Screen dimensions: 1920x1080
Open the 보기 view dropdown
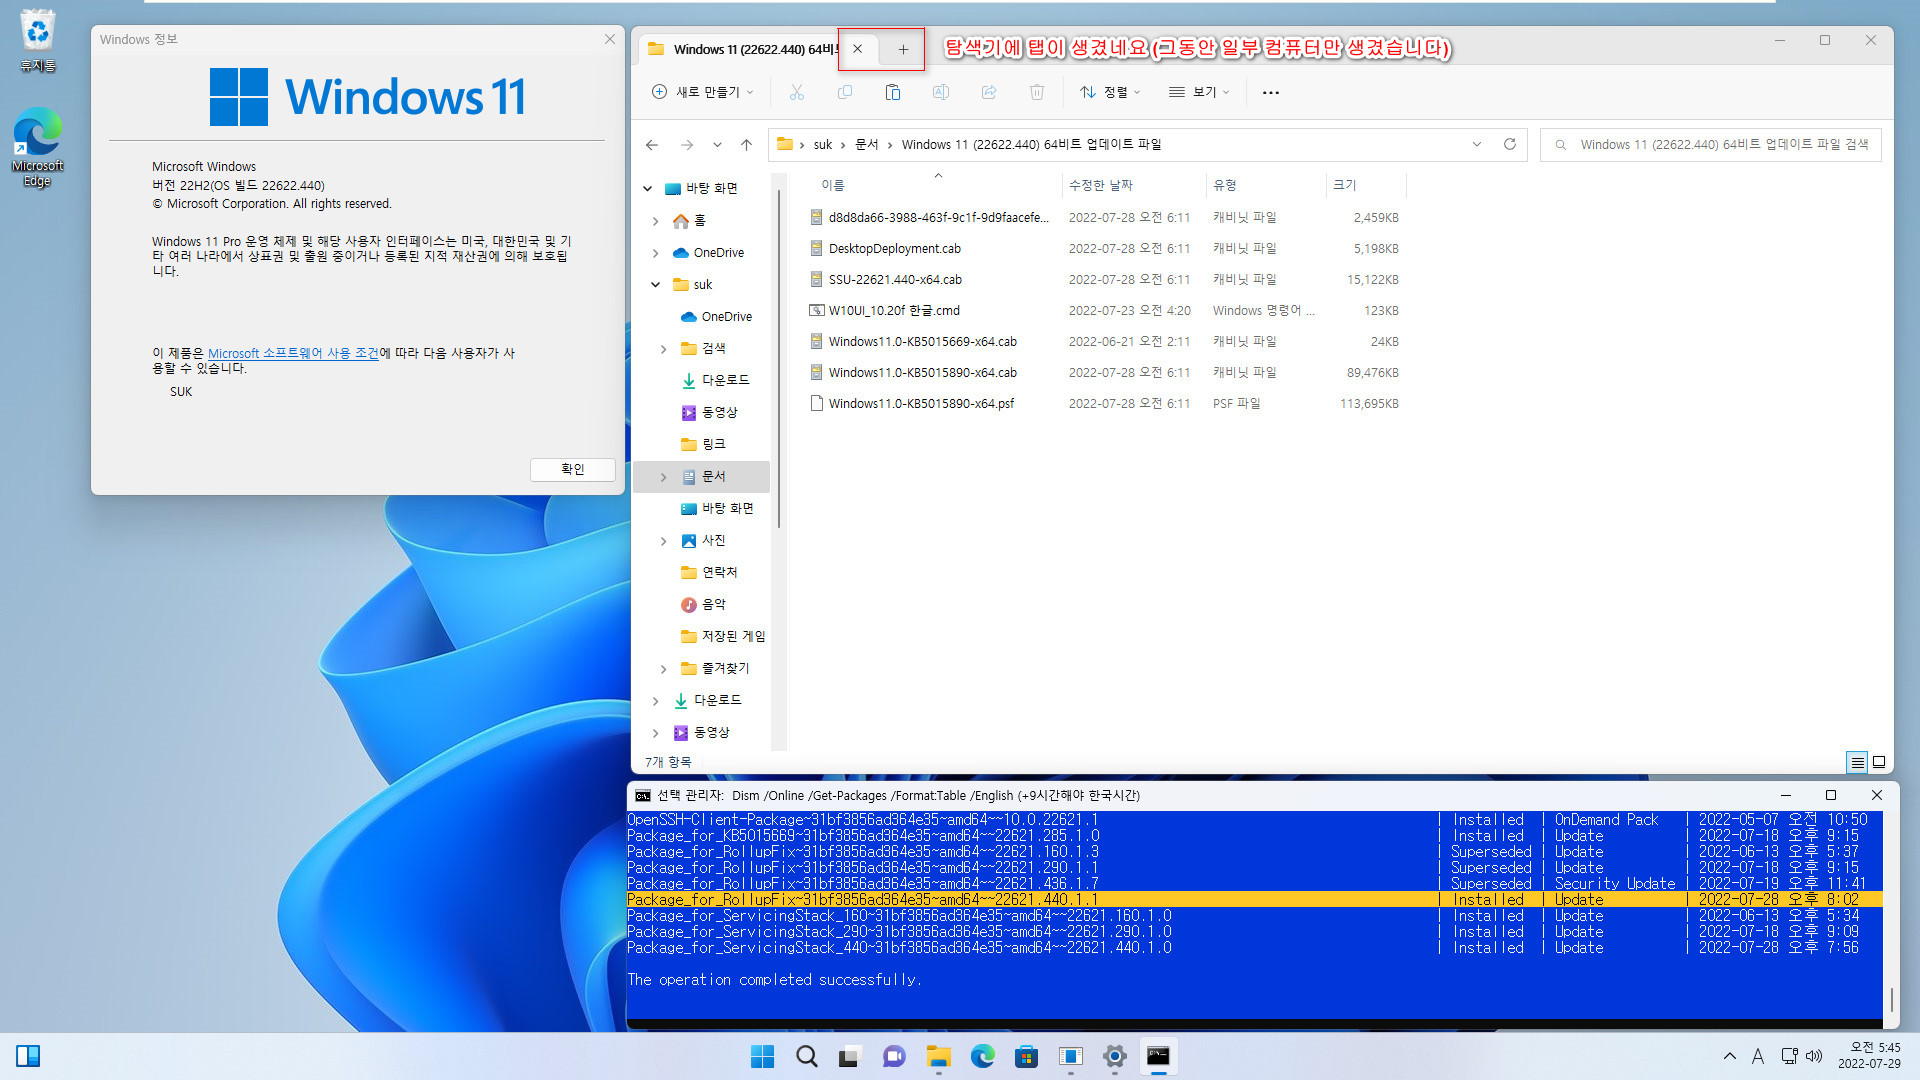[x=1199, y=92]
